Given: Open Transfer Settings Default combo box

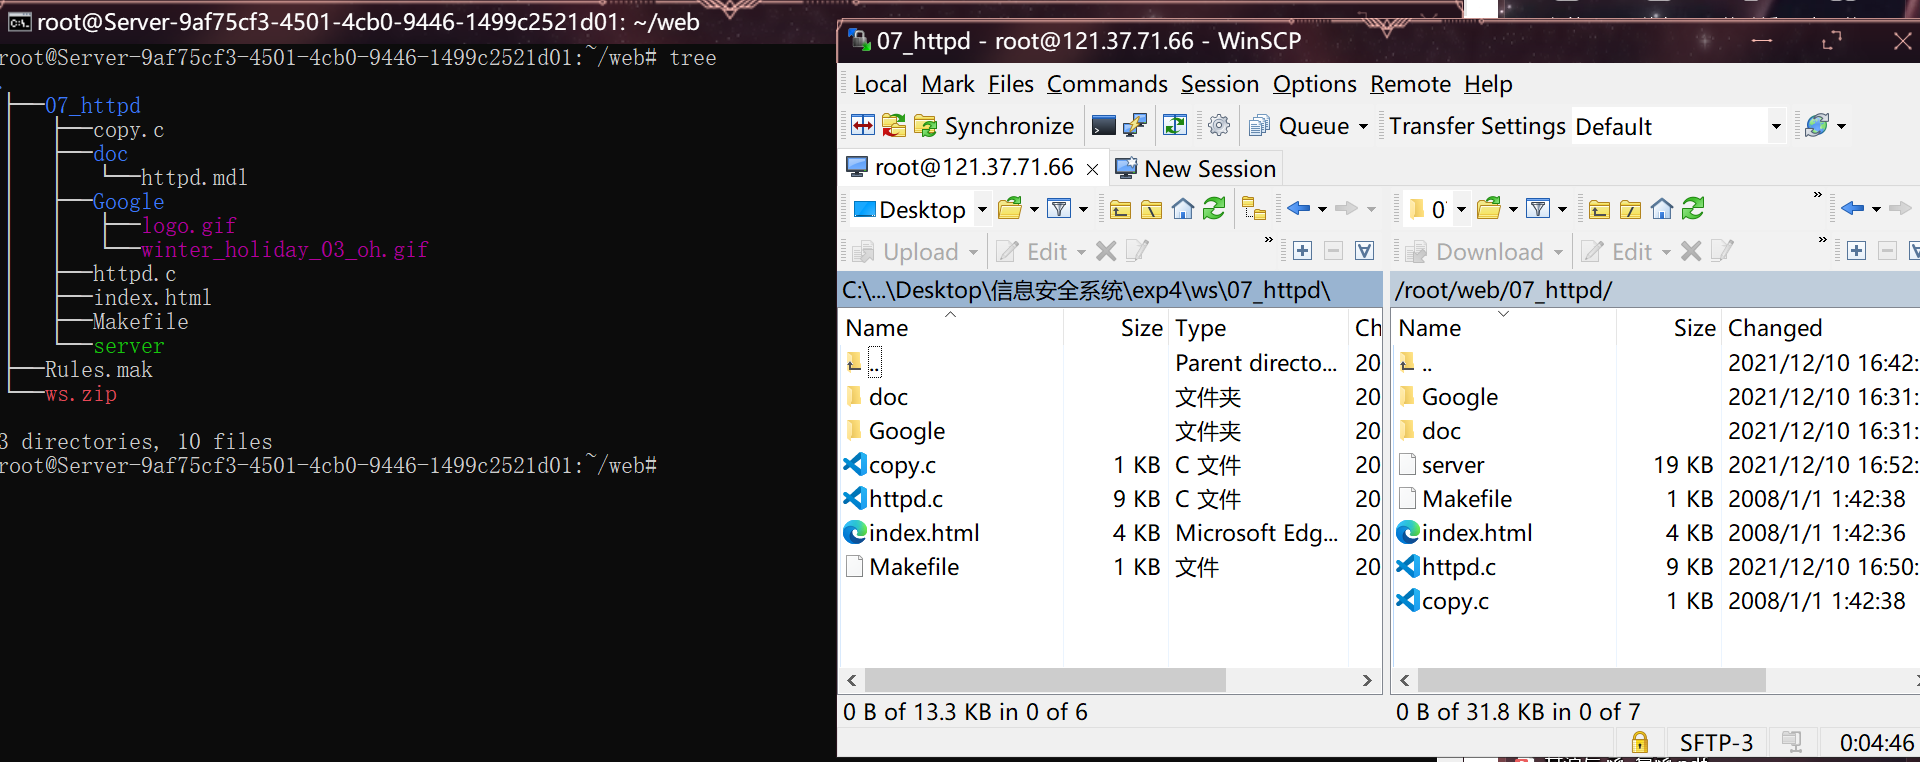Looking at the screenshot, I should tap(1678, 126).
